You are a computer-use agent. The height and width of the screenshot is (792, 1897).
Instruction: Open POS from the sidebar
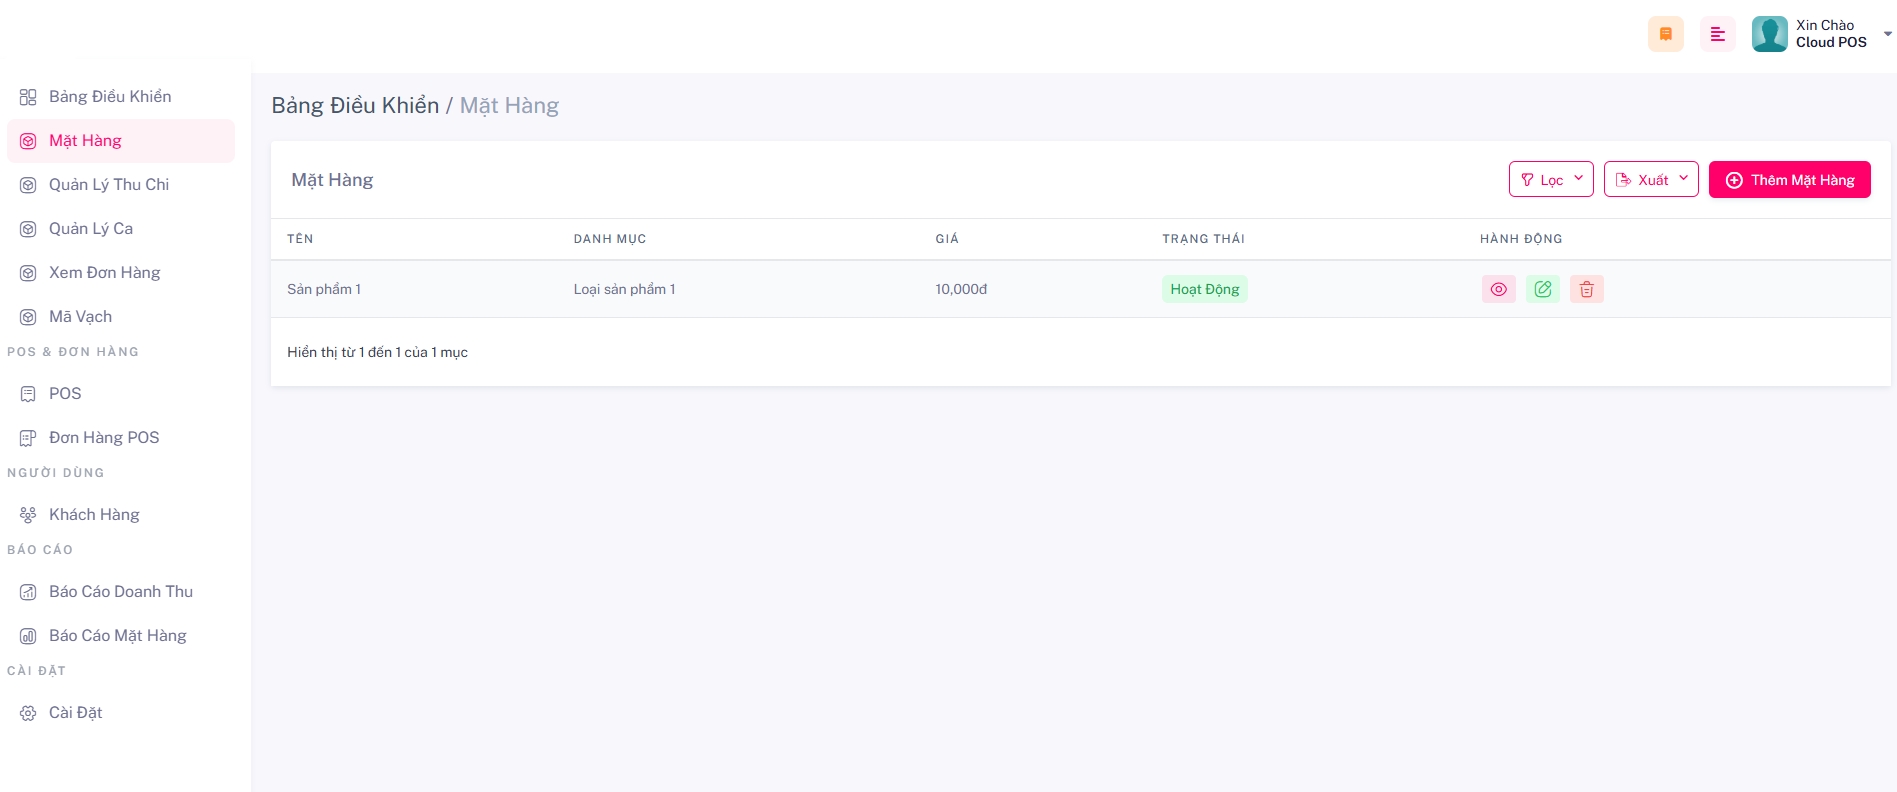pos(65,393)
